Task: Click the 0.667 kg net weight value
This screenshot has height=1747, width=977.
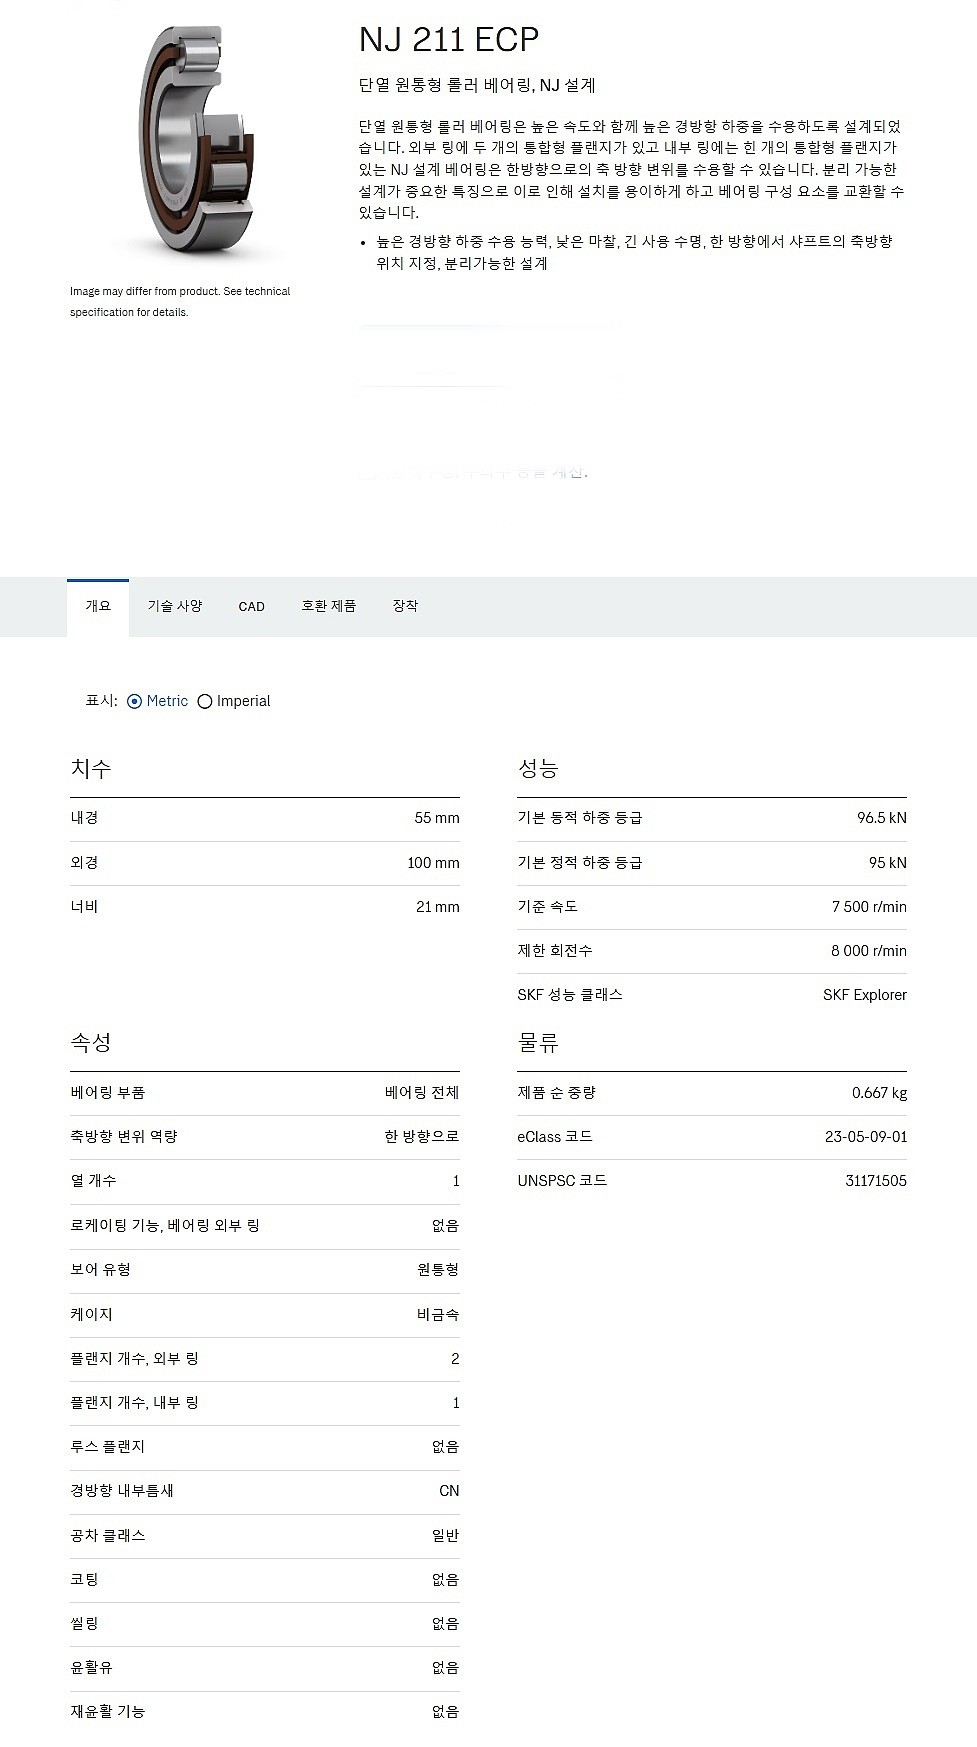Action: (880, 1093)
